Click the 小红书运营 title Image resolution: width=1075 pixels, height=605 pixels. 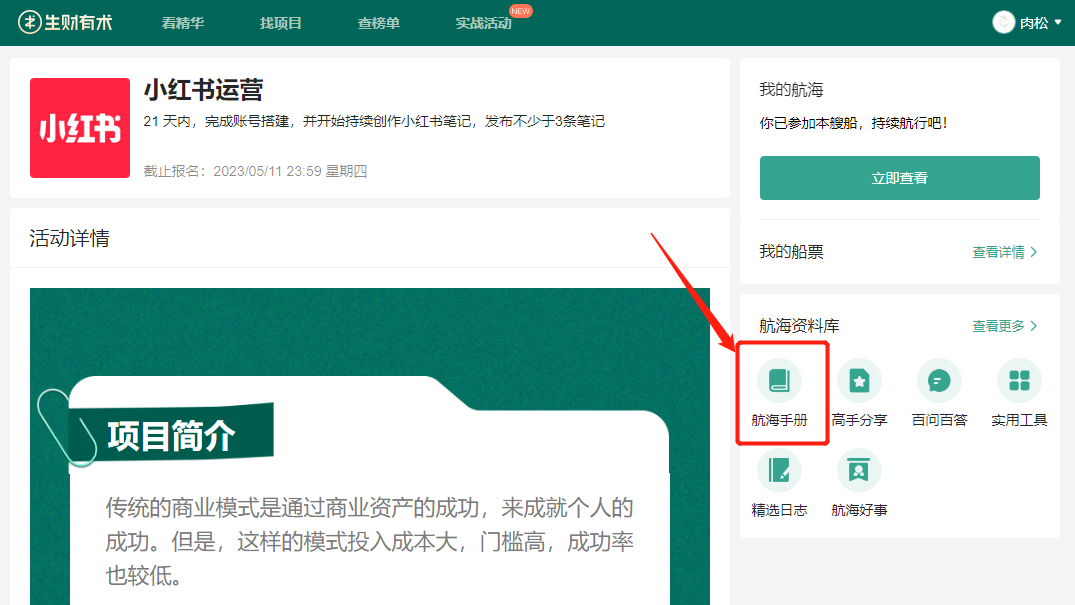tap(203, 90)
